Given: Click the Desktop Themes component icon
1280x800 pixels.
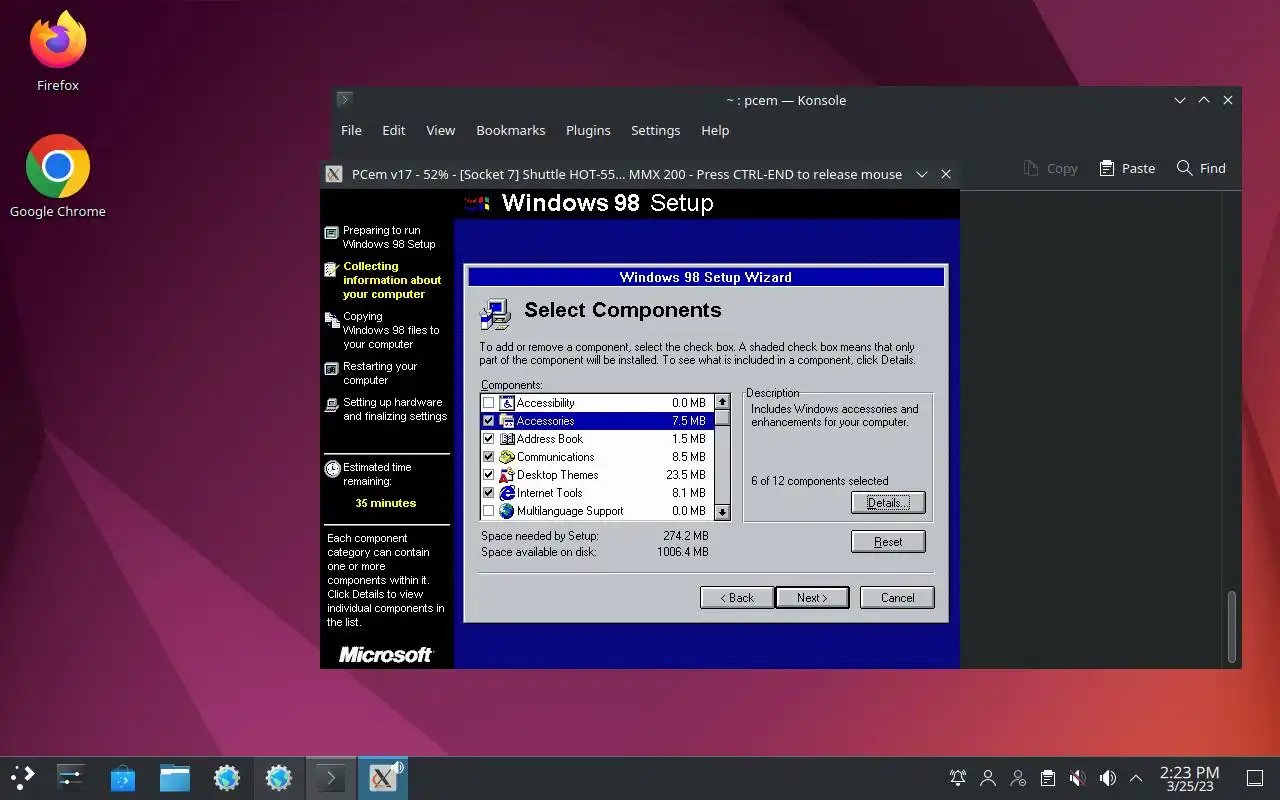Looking at the screenshot, I should pyautogui.click(x=507, y=475).
